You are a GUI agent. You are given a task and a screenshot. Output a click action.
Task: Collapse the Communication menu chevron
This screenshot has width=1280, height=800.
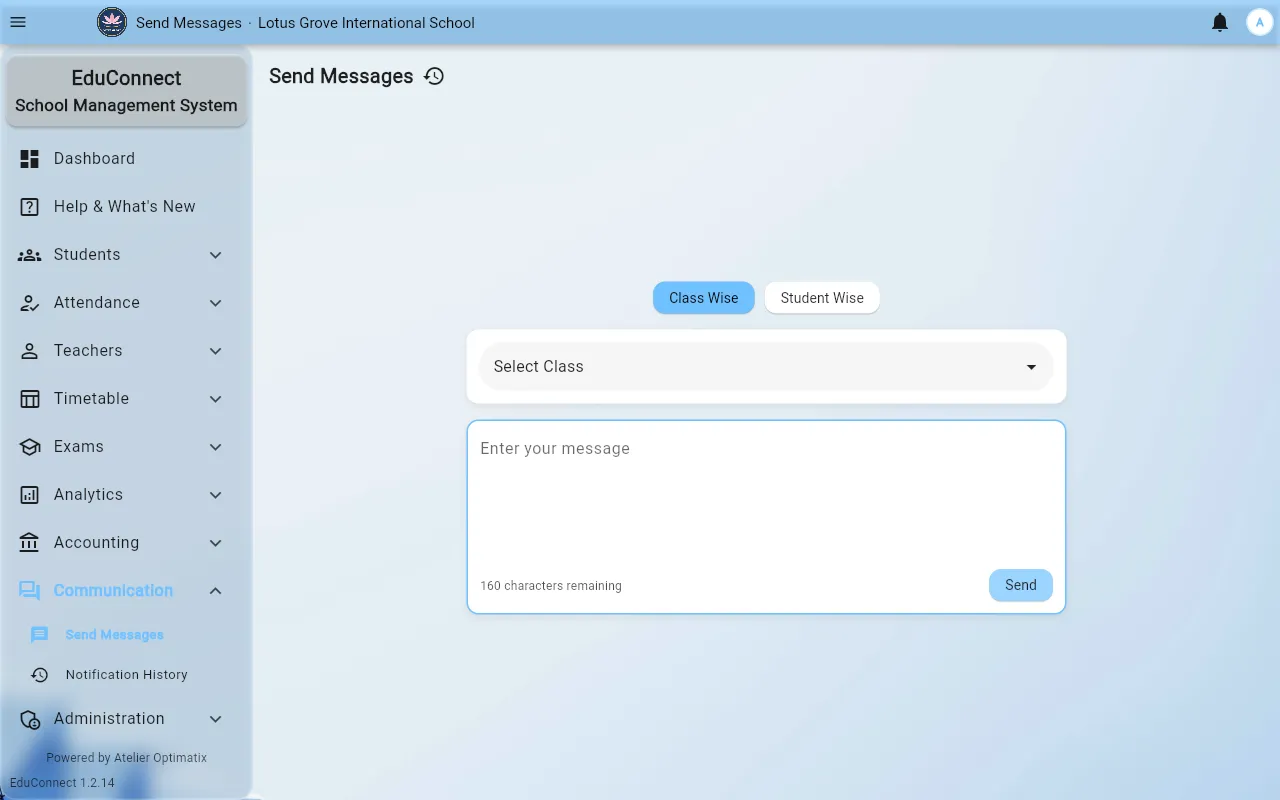pos(216,590)
